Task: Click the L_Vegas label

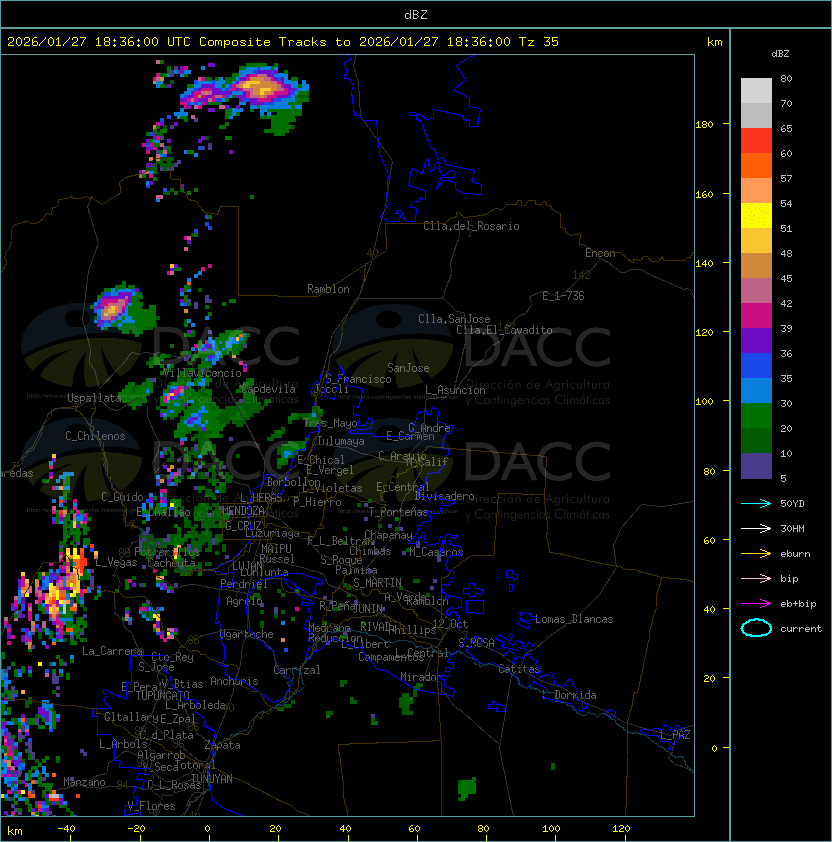Action: point(116,562)
